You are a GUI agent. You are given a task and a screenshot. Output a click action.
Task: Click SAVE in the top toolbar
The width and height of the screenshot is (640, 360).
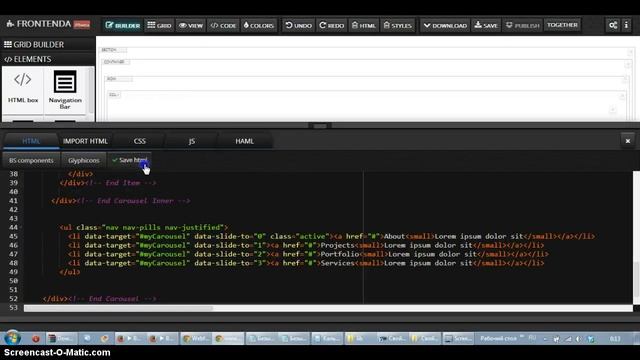click(486, 25)
